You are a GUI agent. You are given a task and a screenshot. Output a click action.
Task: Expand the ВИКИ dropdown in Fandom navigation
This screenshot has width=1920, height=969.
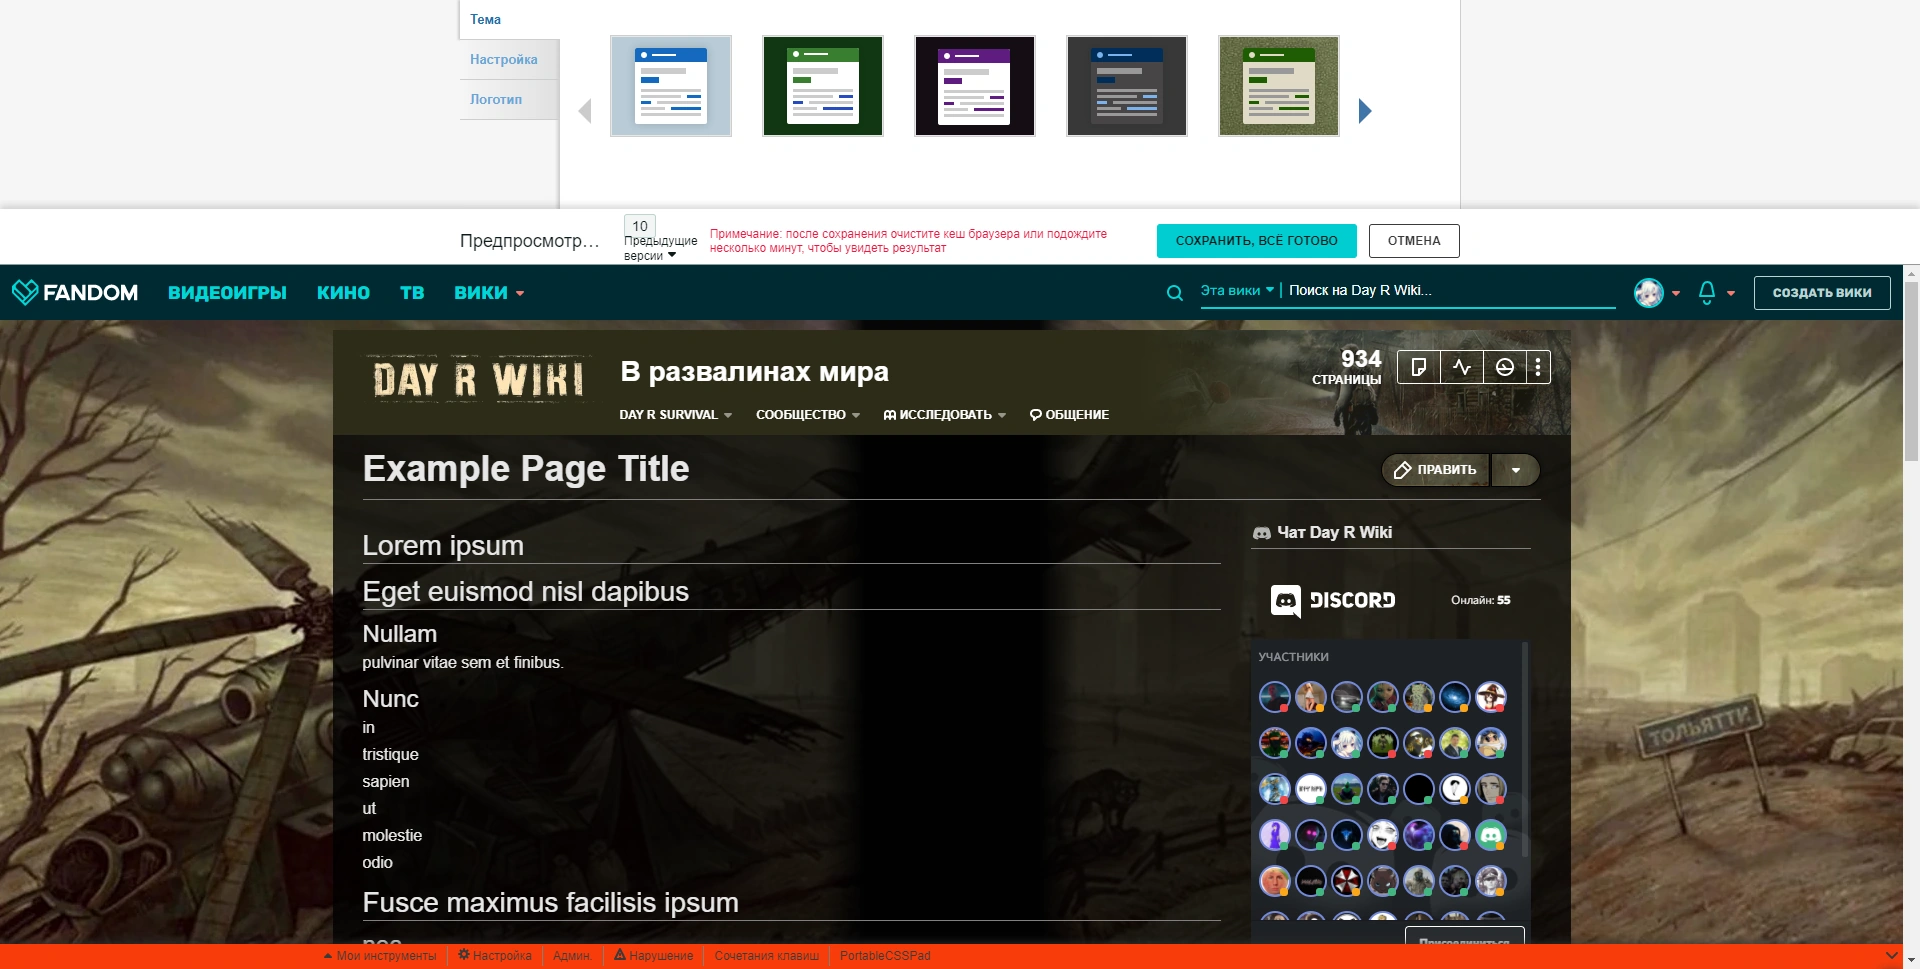point(489,293)
